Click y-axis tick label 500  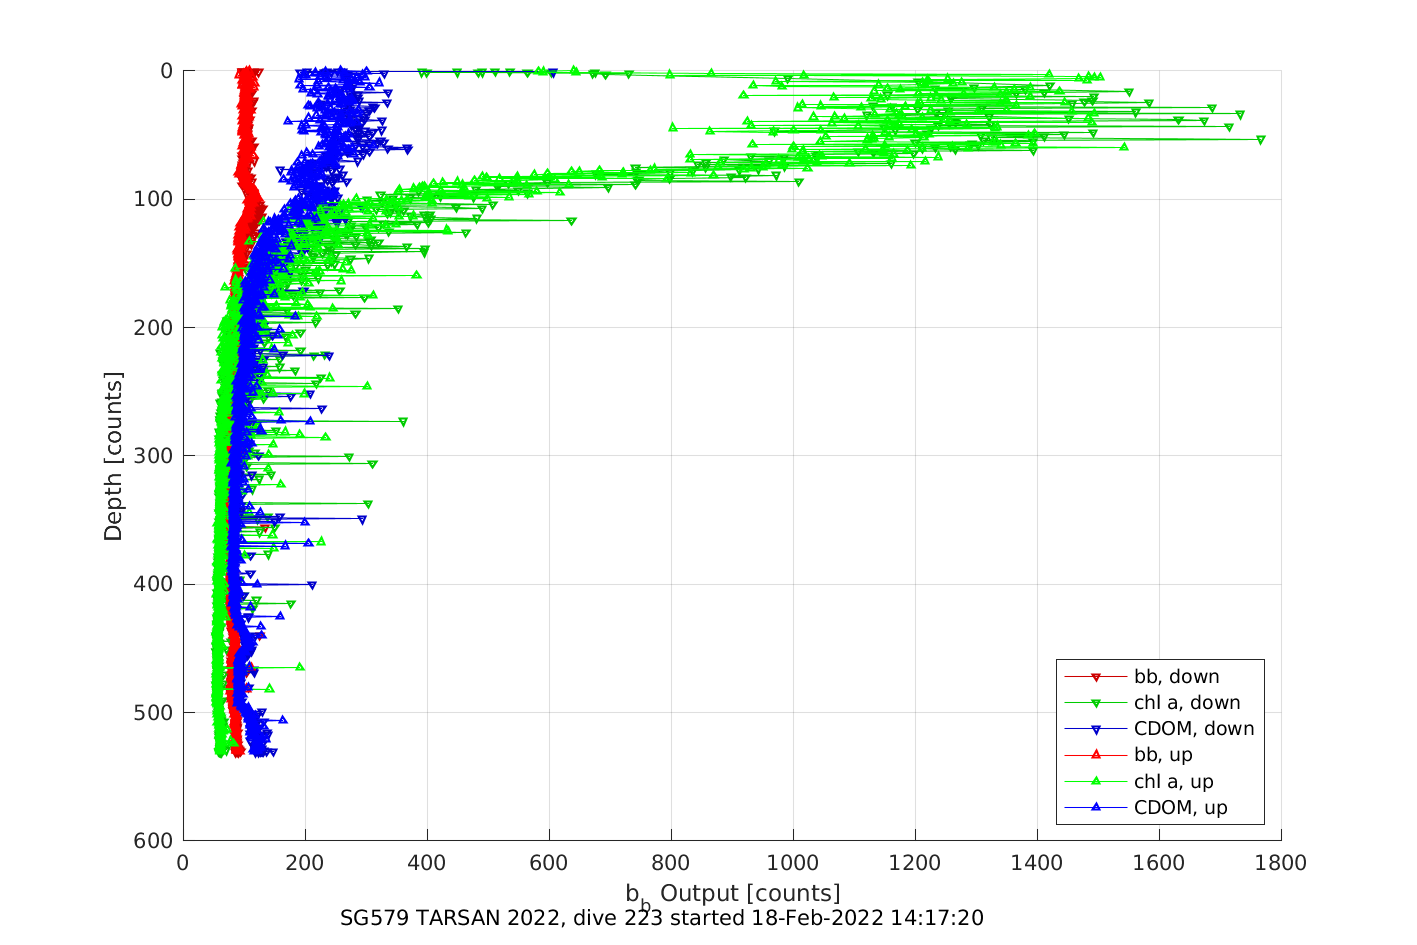153,713
